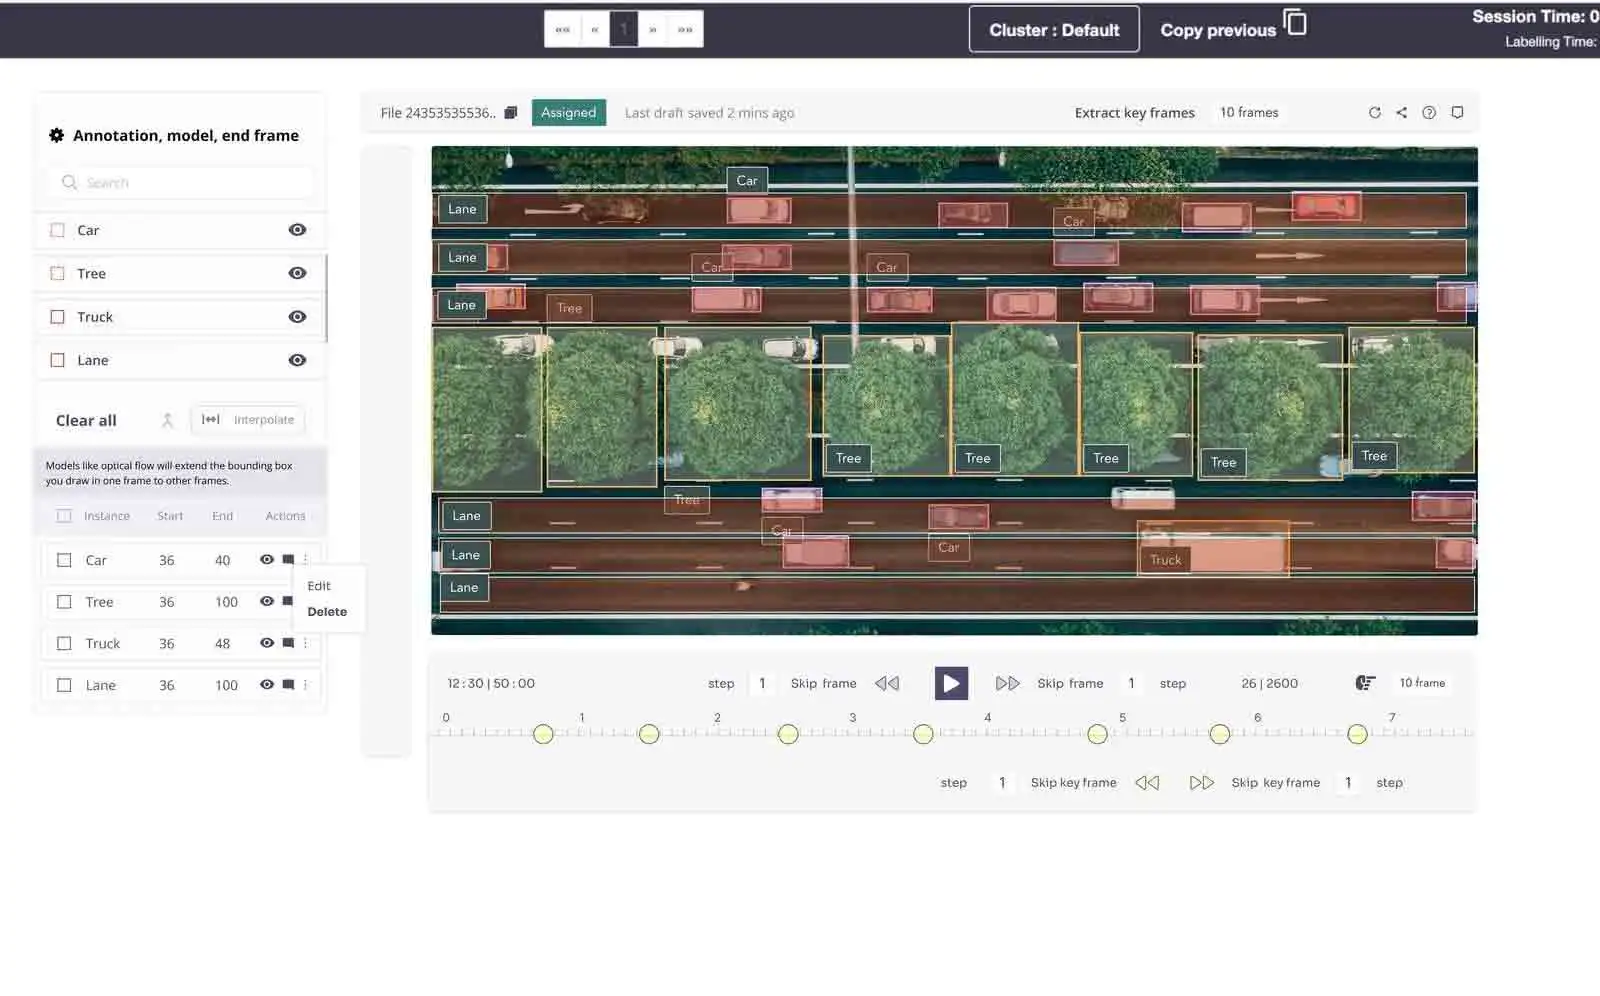Click the Copy previous icon in the header

[1295, 22]
